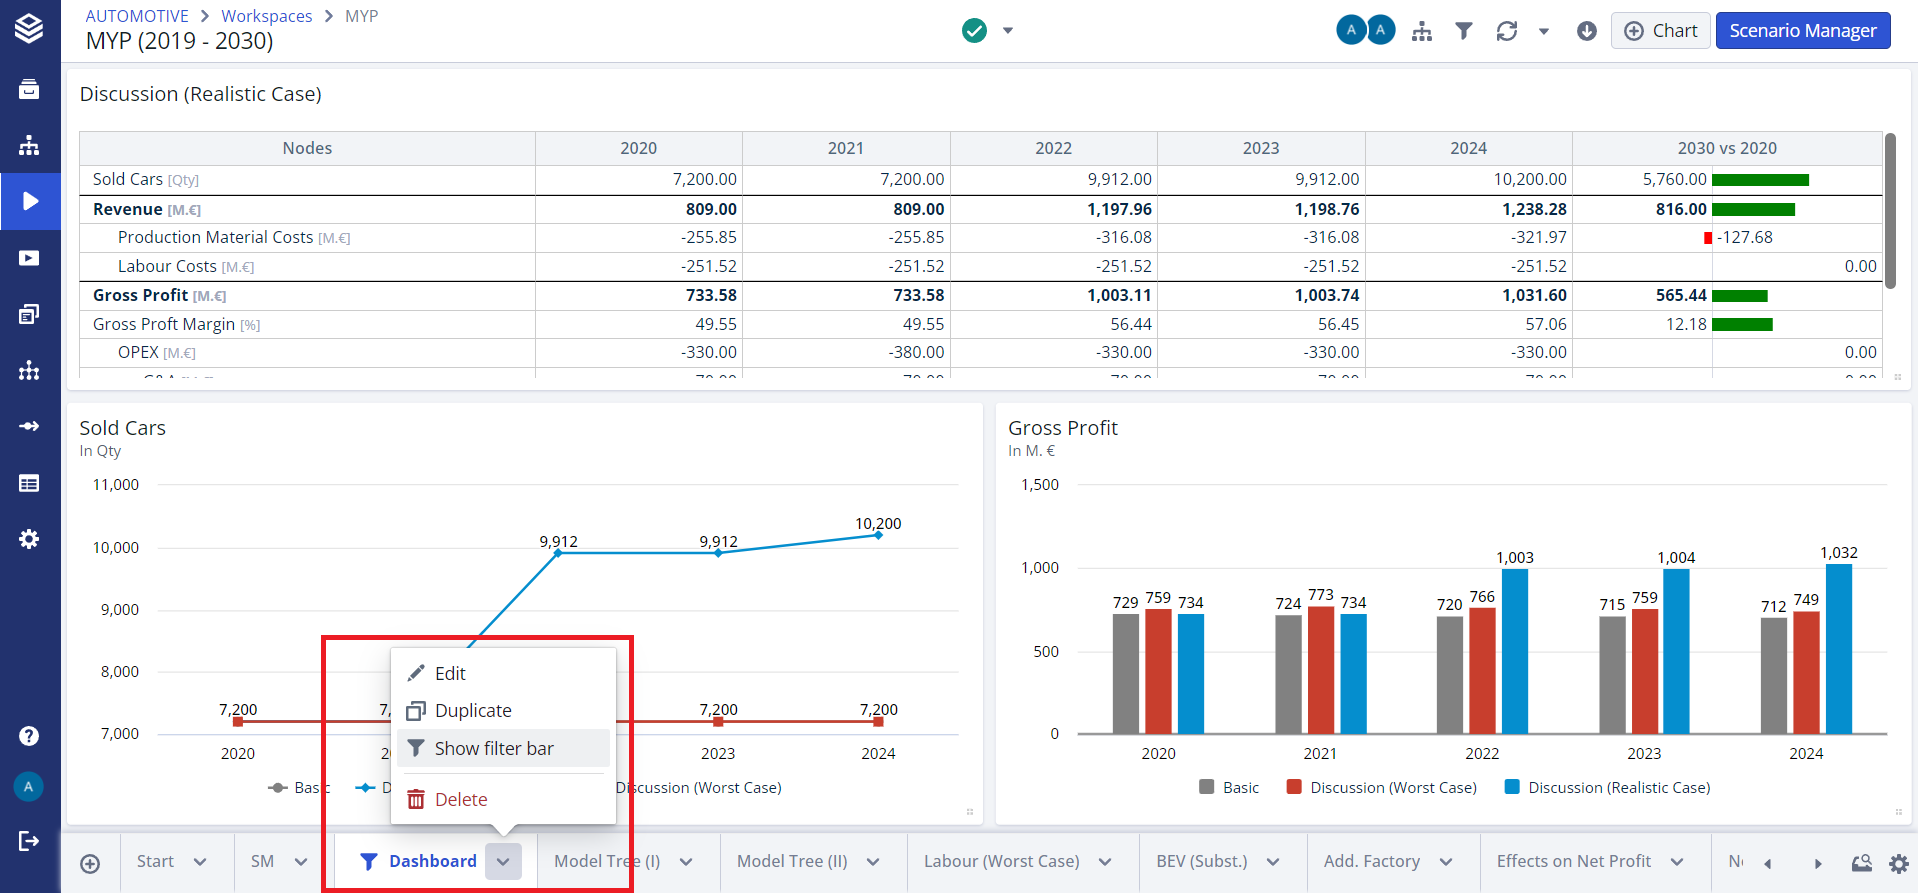Image resolution: width=1918 pixels, height=893 pixels.
Task: Click green bar in Sold Cars 2030 vs 2020
Action: click(x=1760, y=180)
